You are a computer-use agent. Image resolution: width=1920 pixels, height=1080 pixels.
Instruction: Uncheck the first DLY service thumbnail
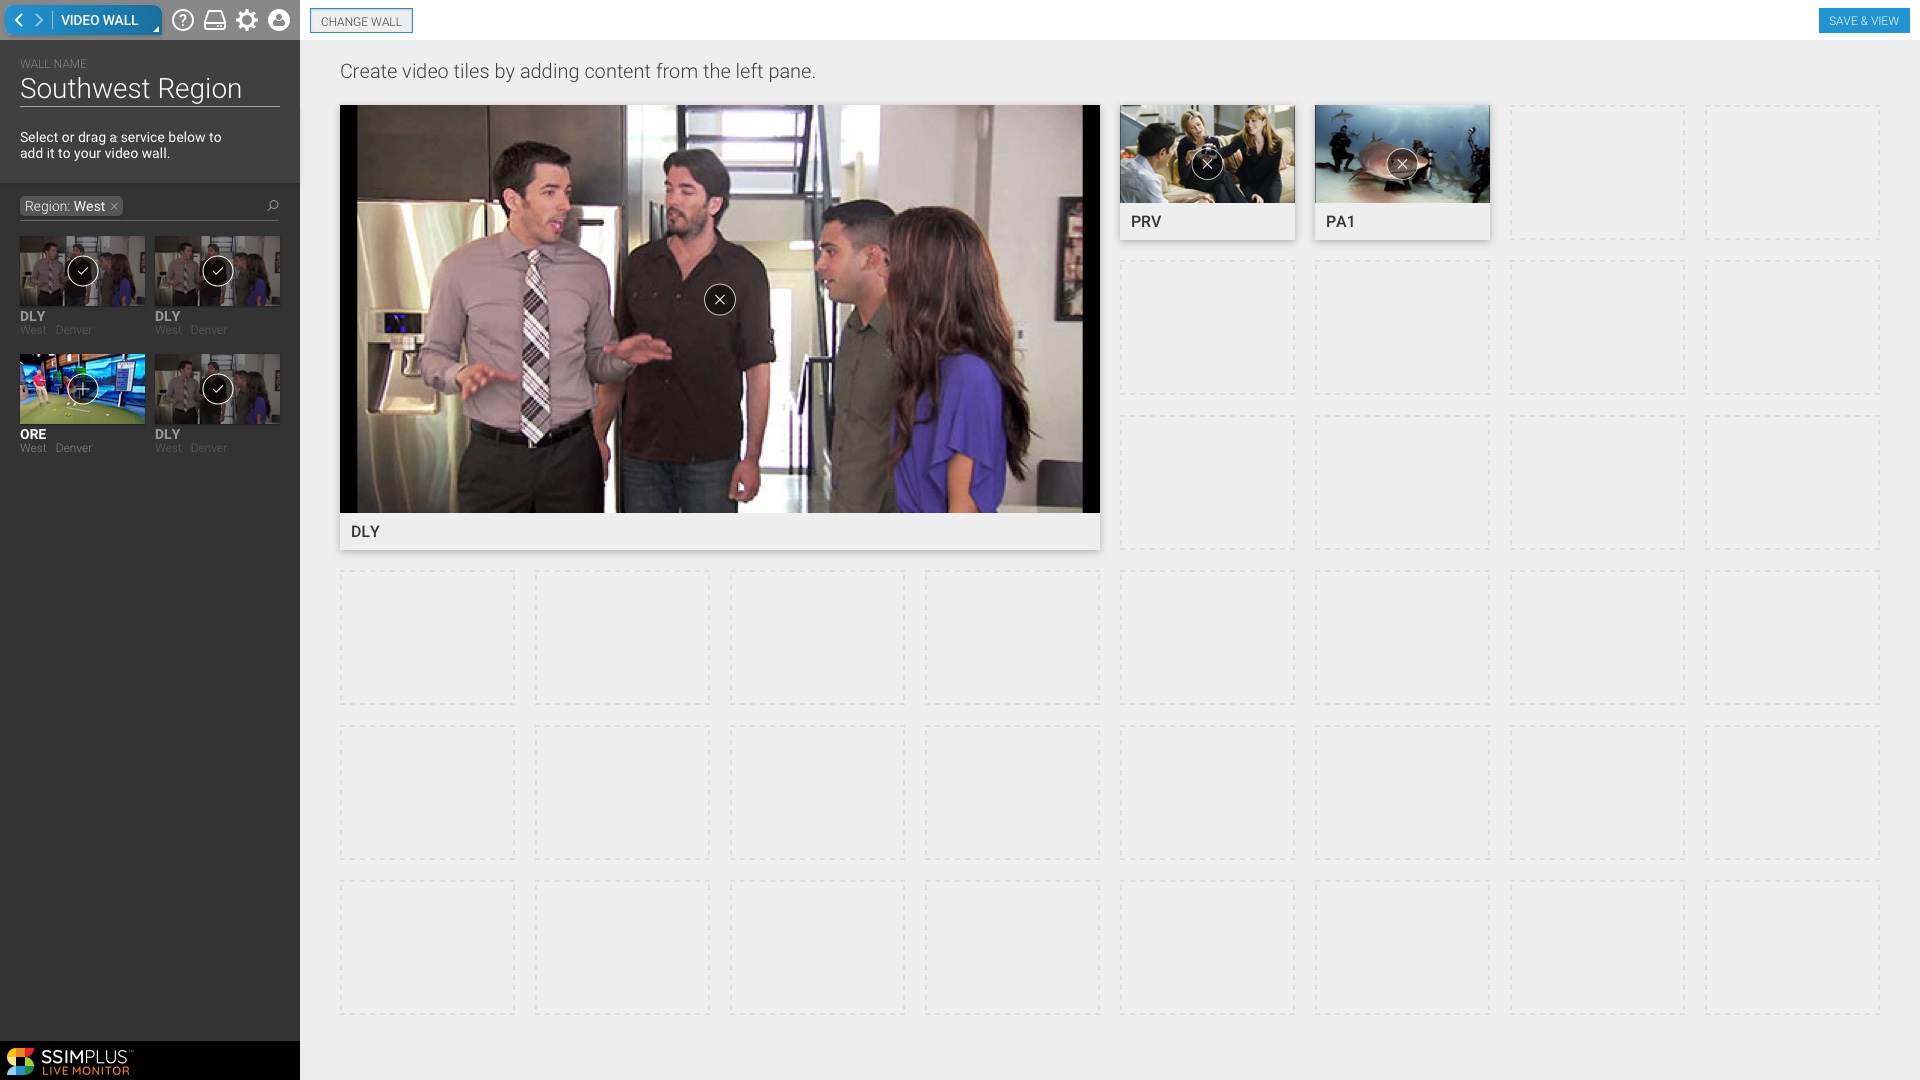pyautogui.click(x=83, y=271)
